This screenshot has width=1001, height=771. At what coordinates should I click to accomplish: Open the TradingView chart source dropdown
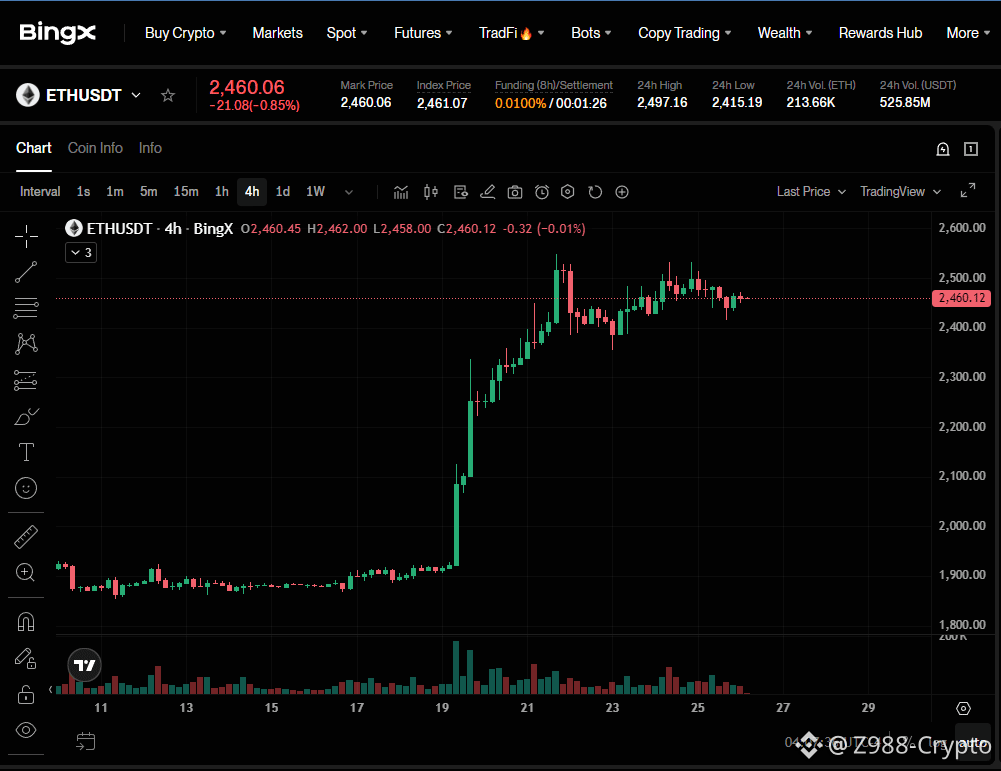pyautogui.click(x=900, y=191)
